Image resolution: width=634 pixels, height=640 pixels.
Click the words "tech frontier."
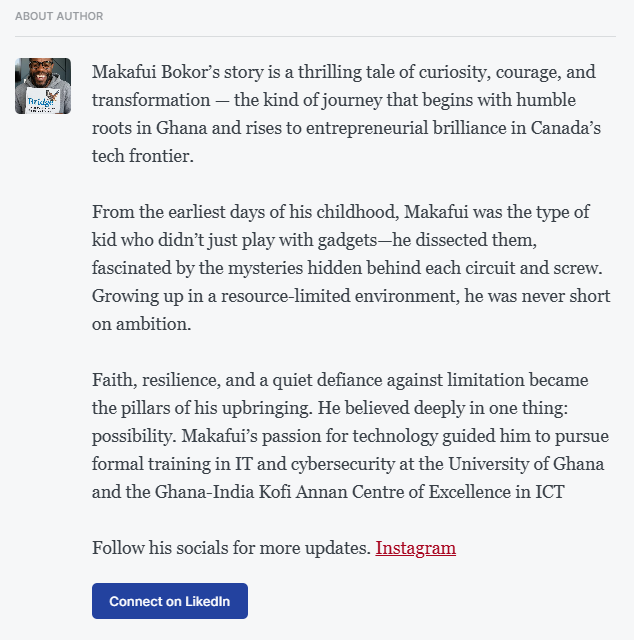pos(143,157)
